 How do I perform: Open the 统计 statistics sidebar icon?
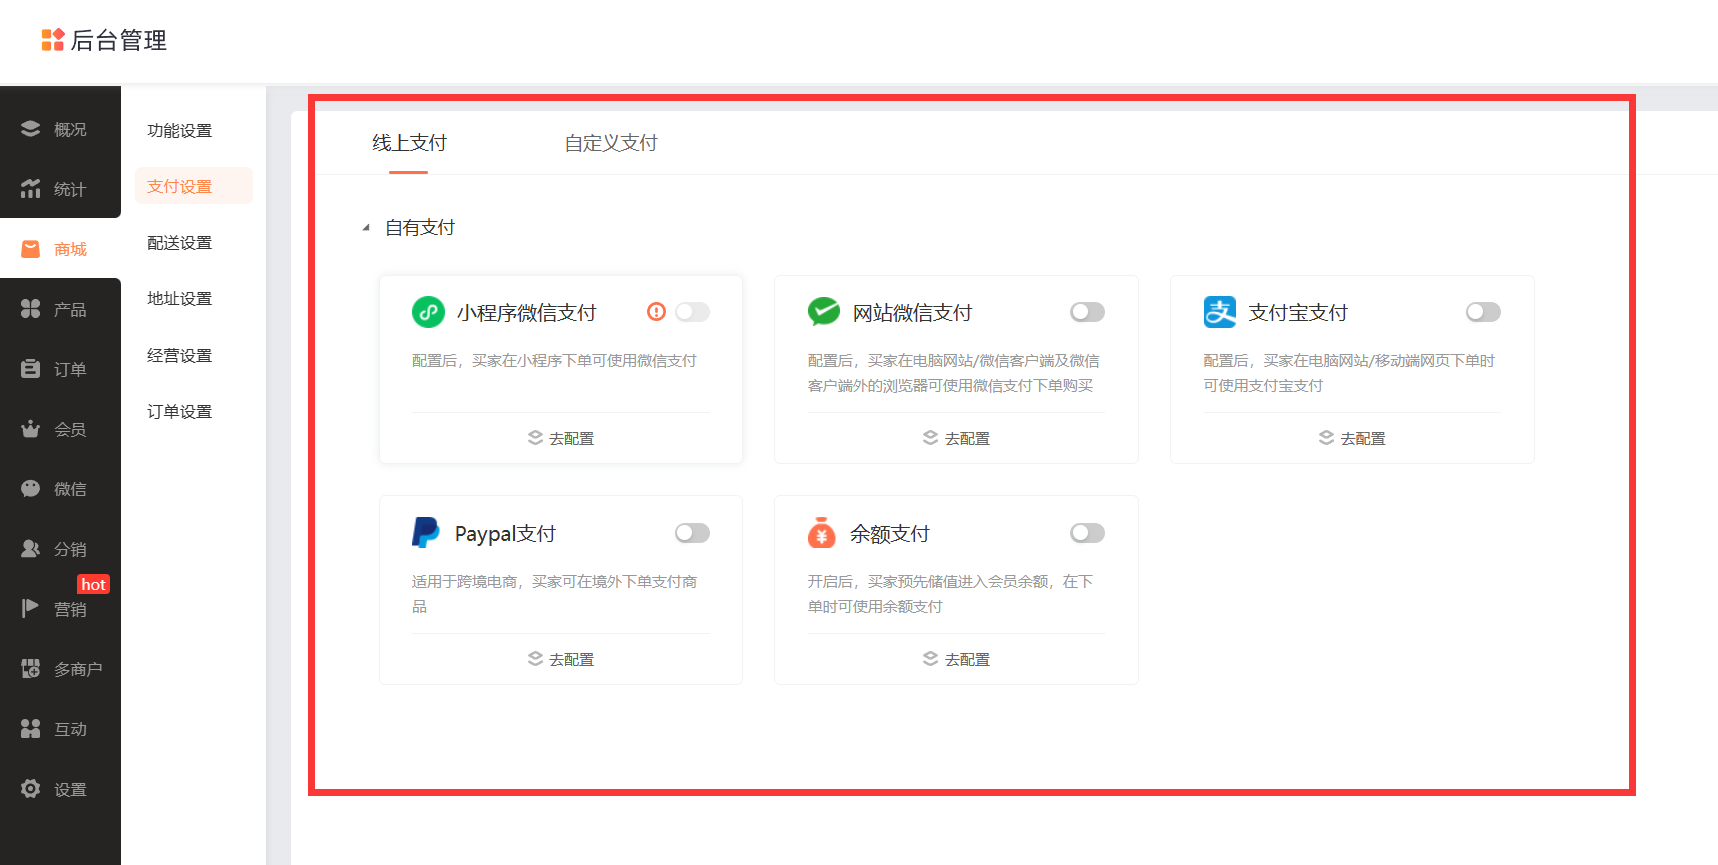31,189
